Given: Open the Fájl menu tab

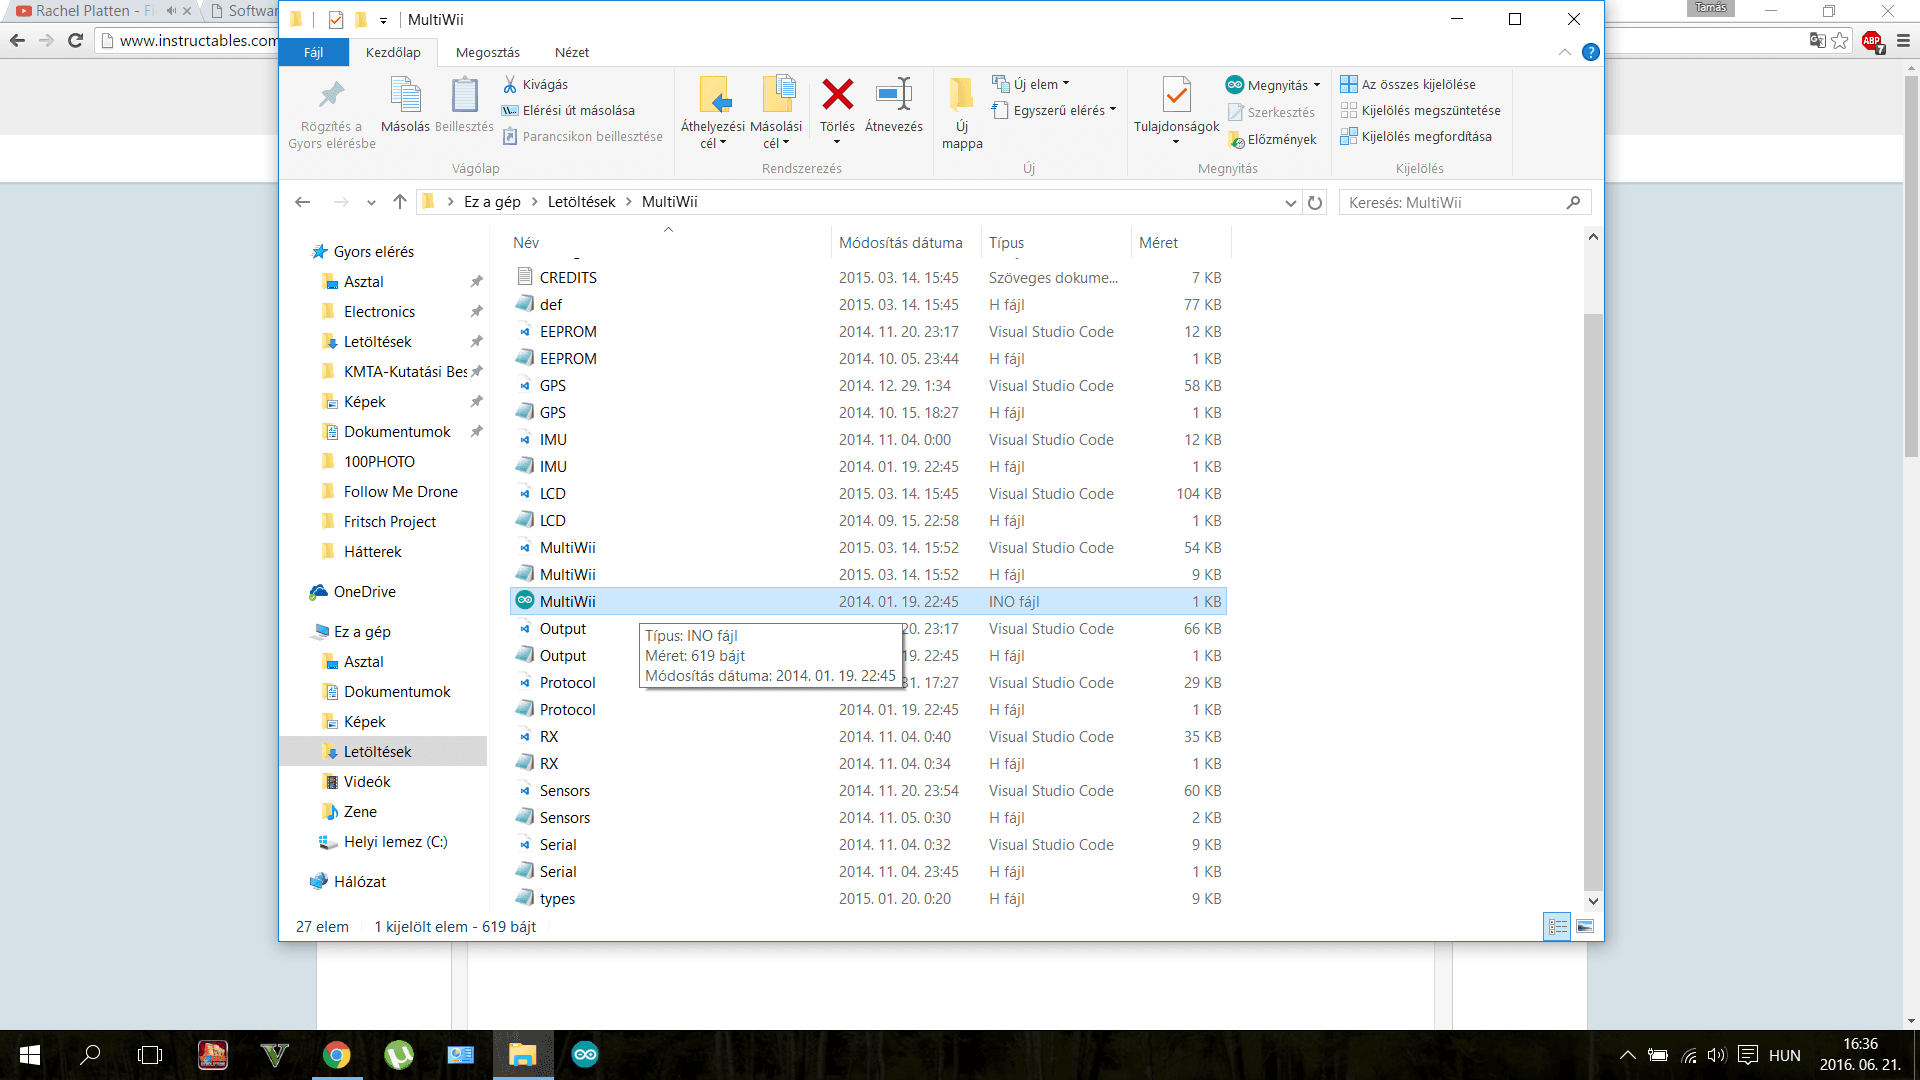Looking at the screenshot, I should (313, 52).
